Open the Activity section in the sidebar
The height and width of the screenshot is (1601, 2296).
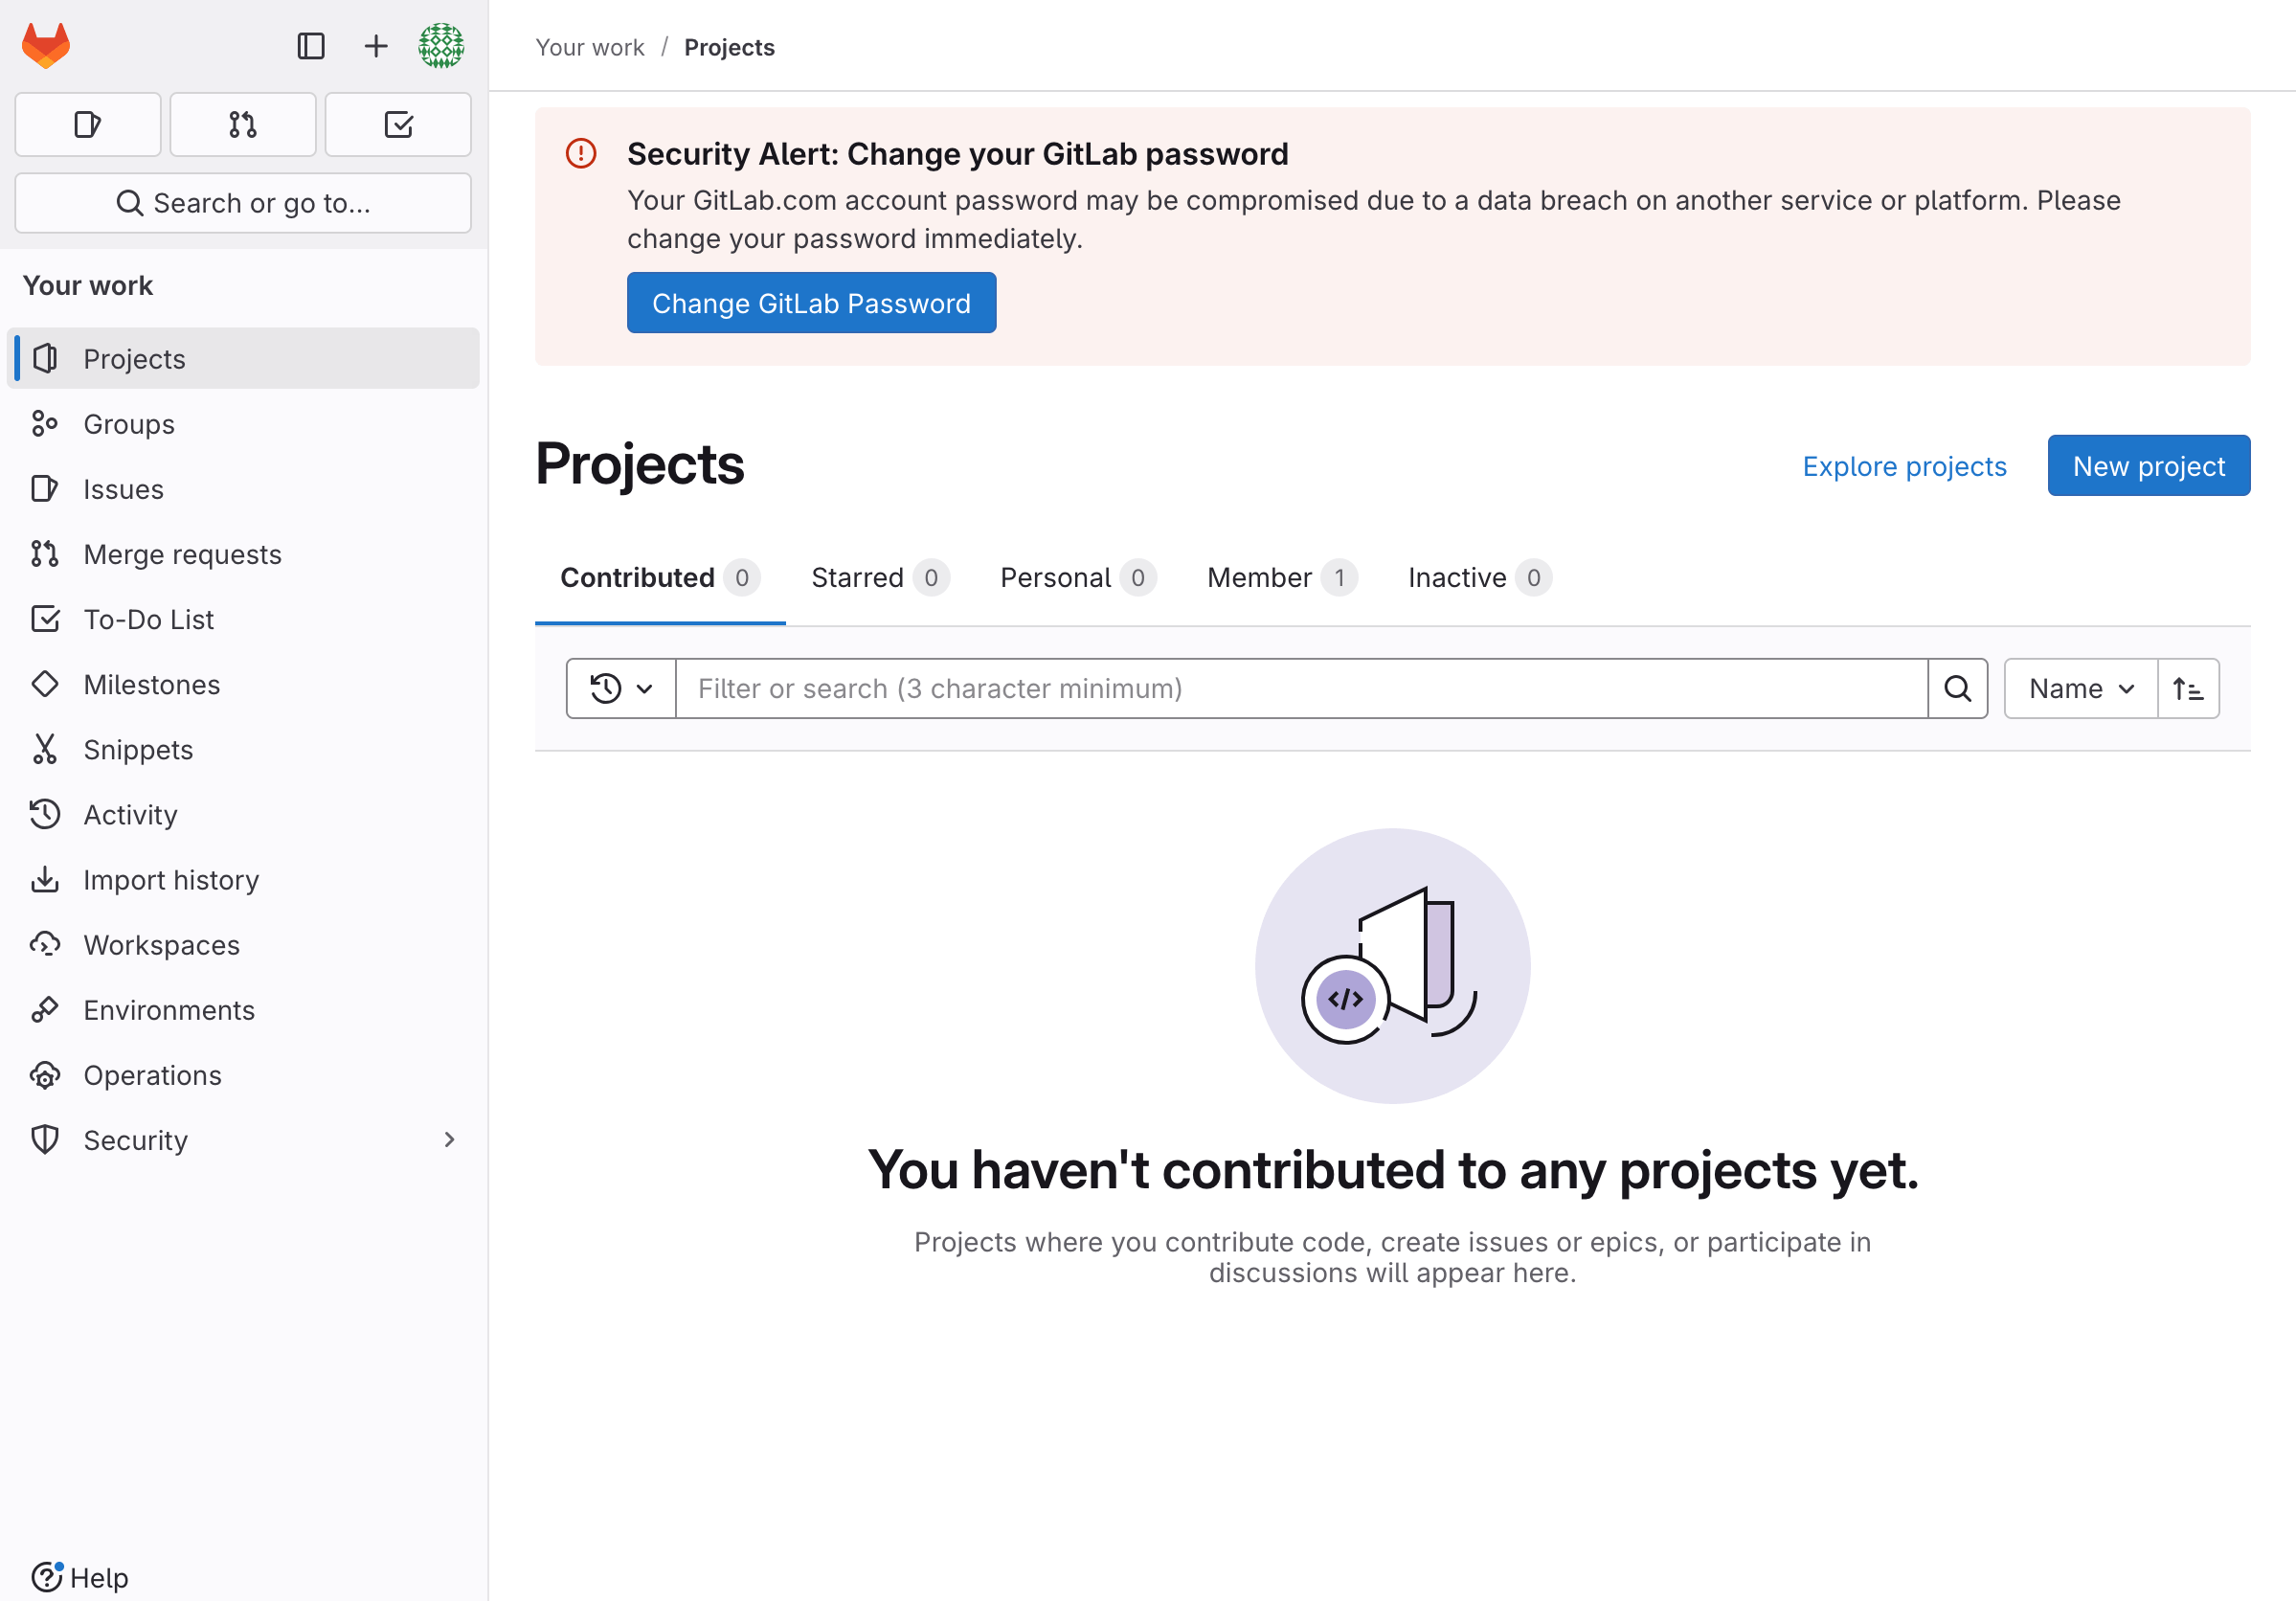click(130, 814)
